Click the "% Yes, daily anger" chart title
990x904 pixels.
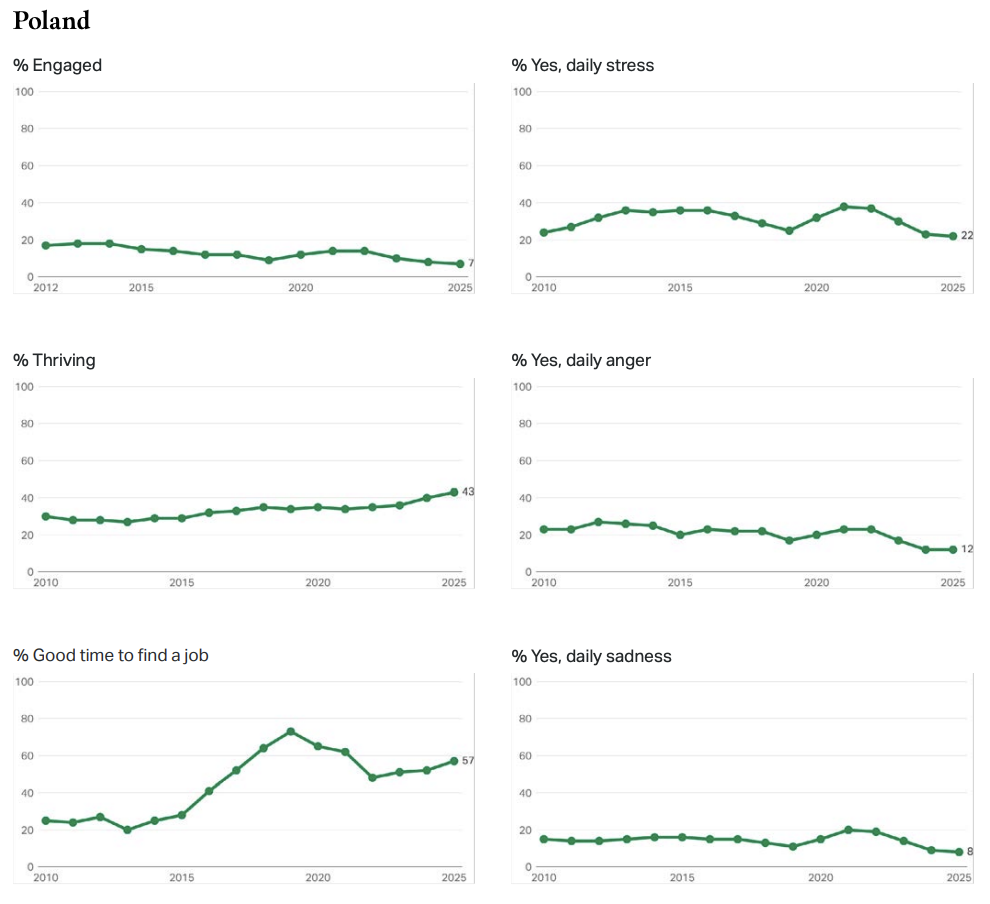click(x=581, y=360)
